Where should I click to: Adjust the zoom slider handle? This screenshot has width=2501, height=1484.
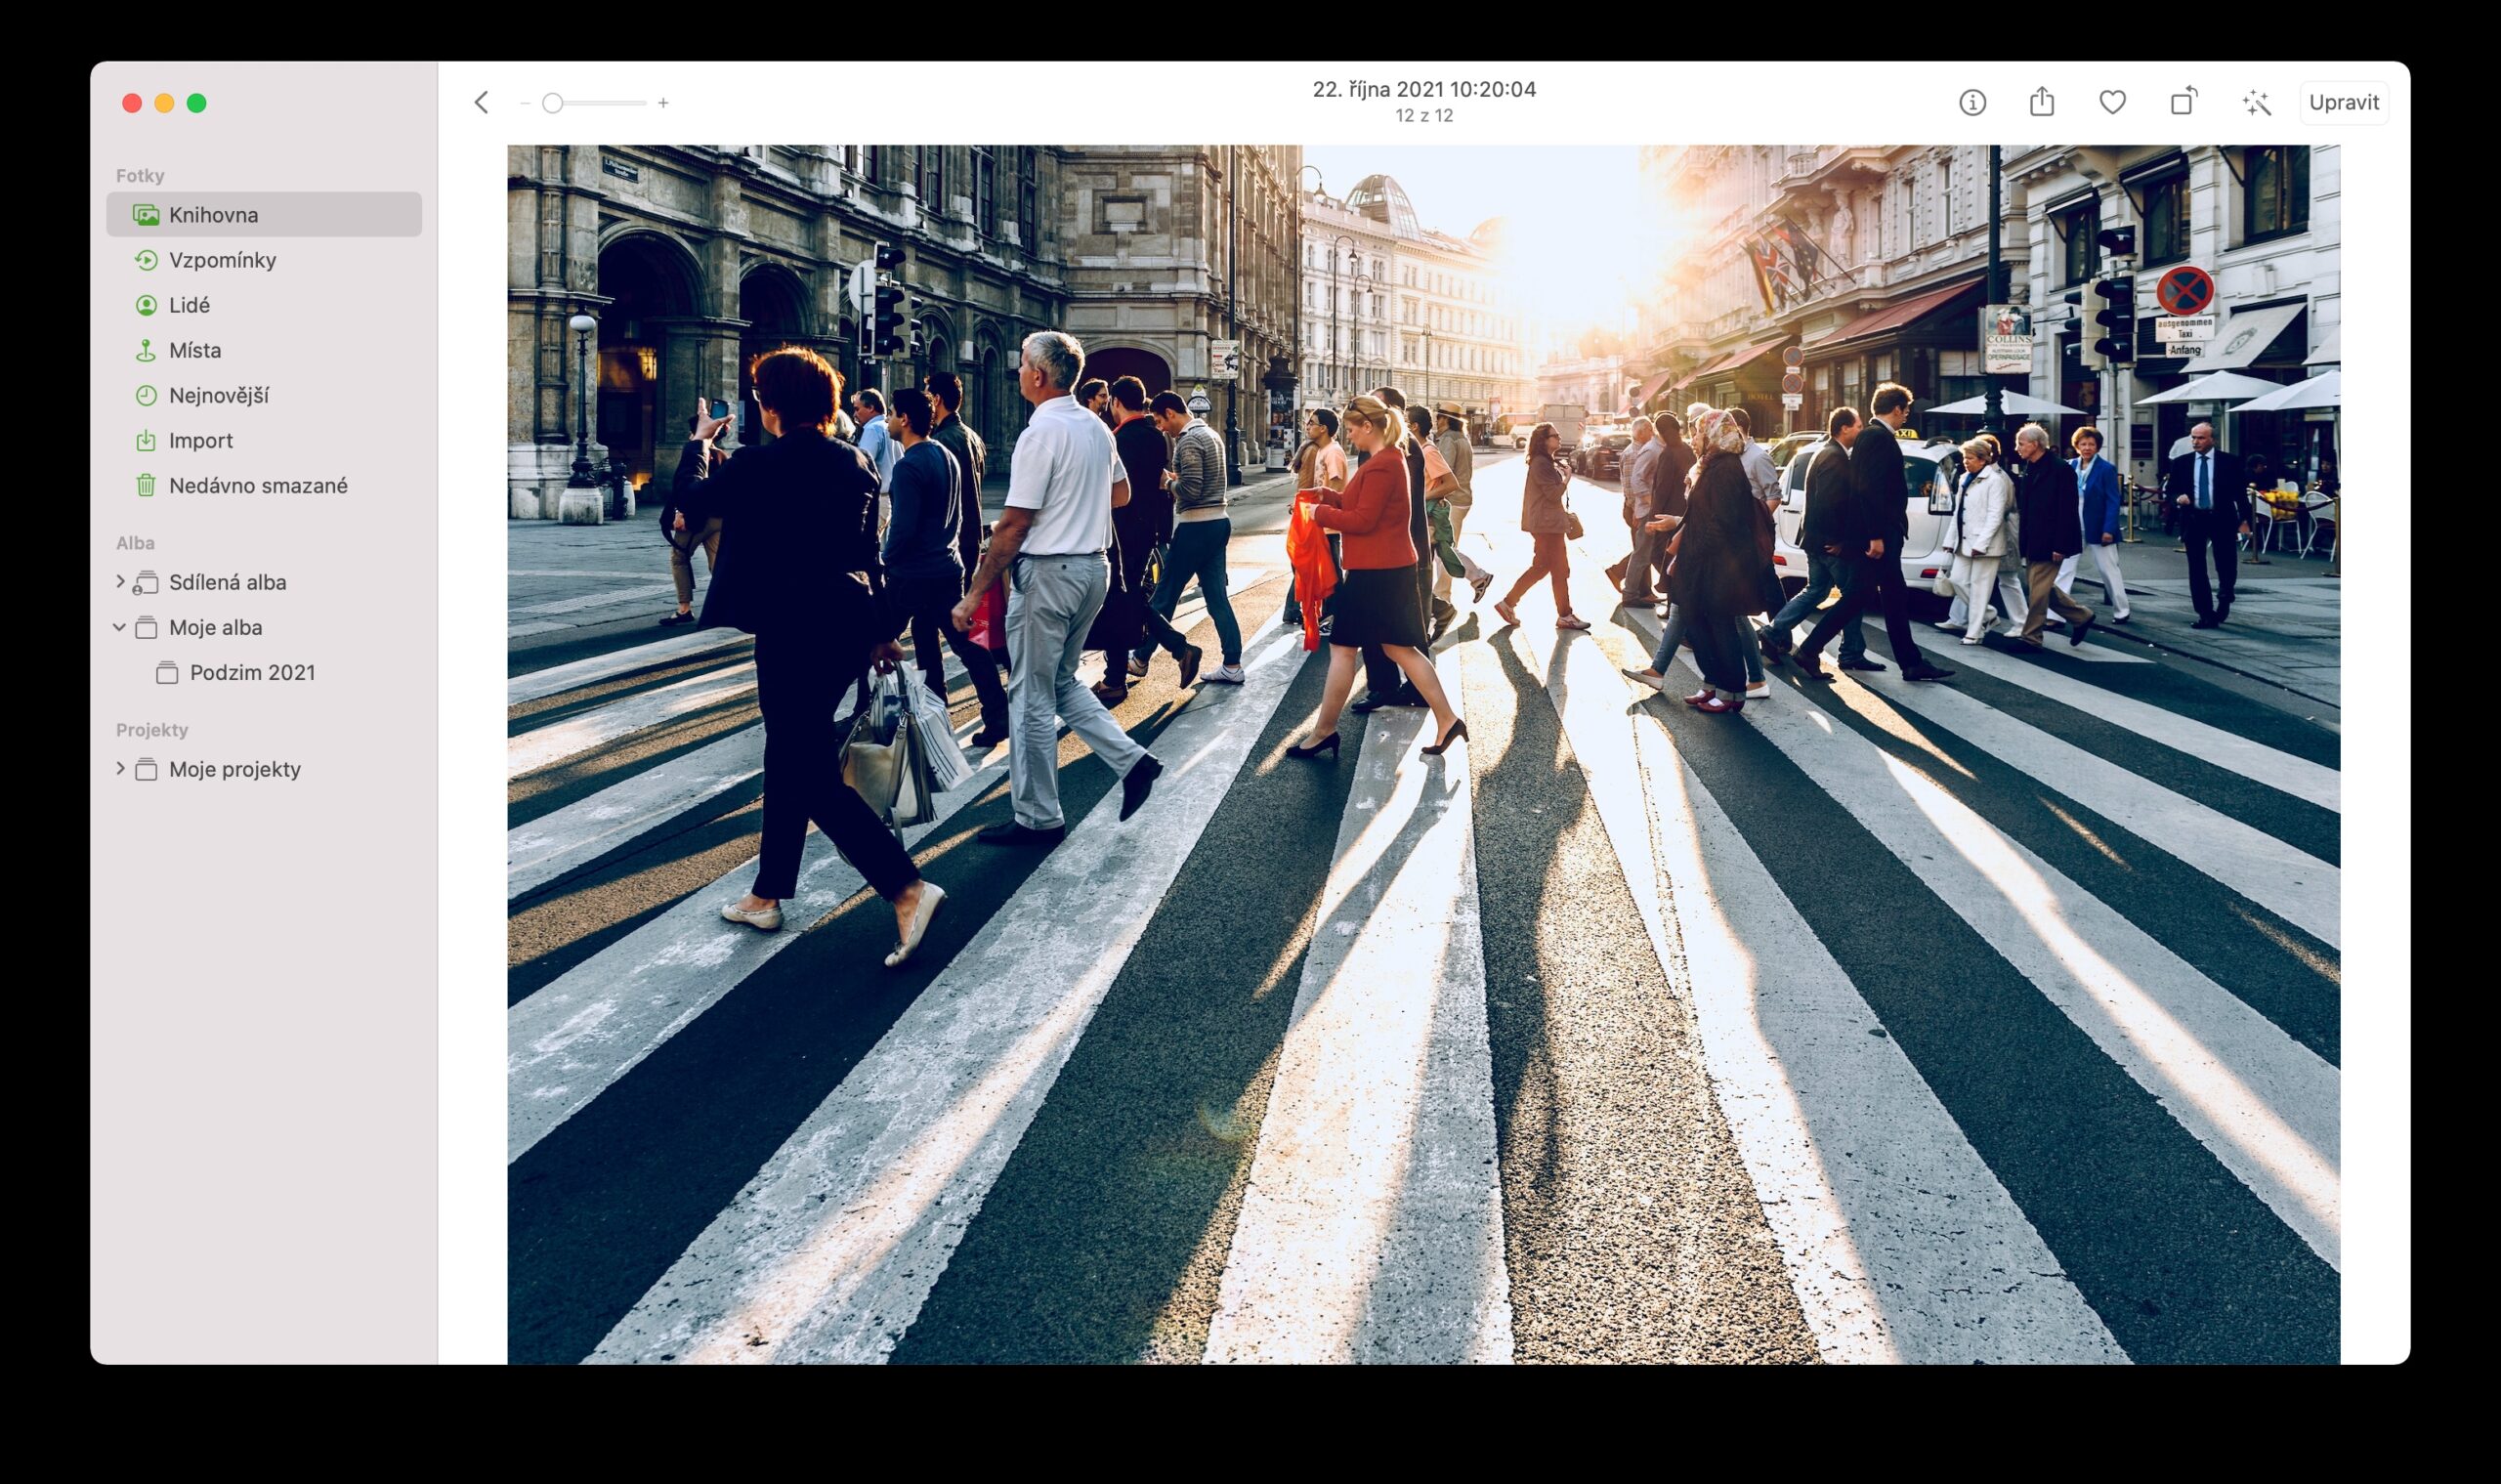pos(552,103)
